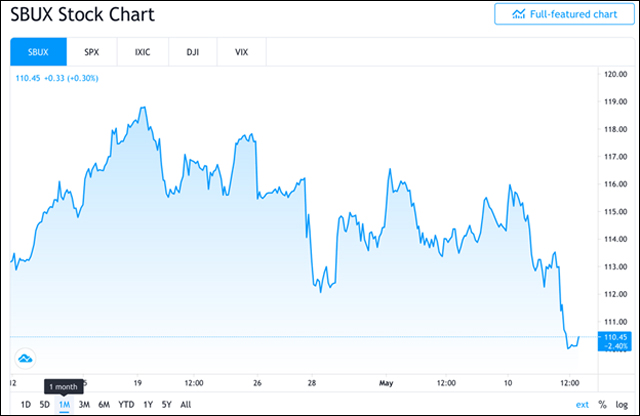This screenshot has height=416, width=640.
Task: Switch the chart to 3M range
Action: (x=84, y=404)
